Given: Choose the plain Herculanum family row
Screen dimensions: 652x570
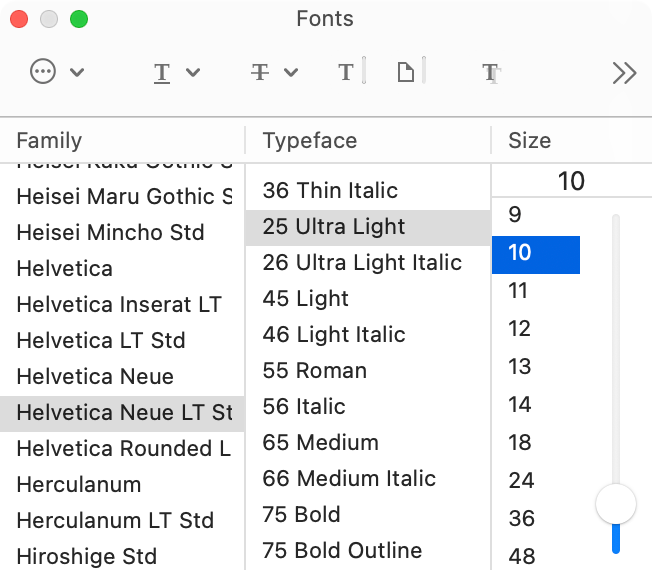Looking at the screenshot, I should 122,485.
